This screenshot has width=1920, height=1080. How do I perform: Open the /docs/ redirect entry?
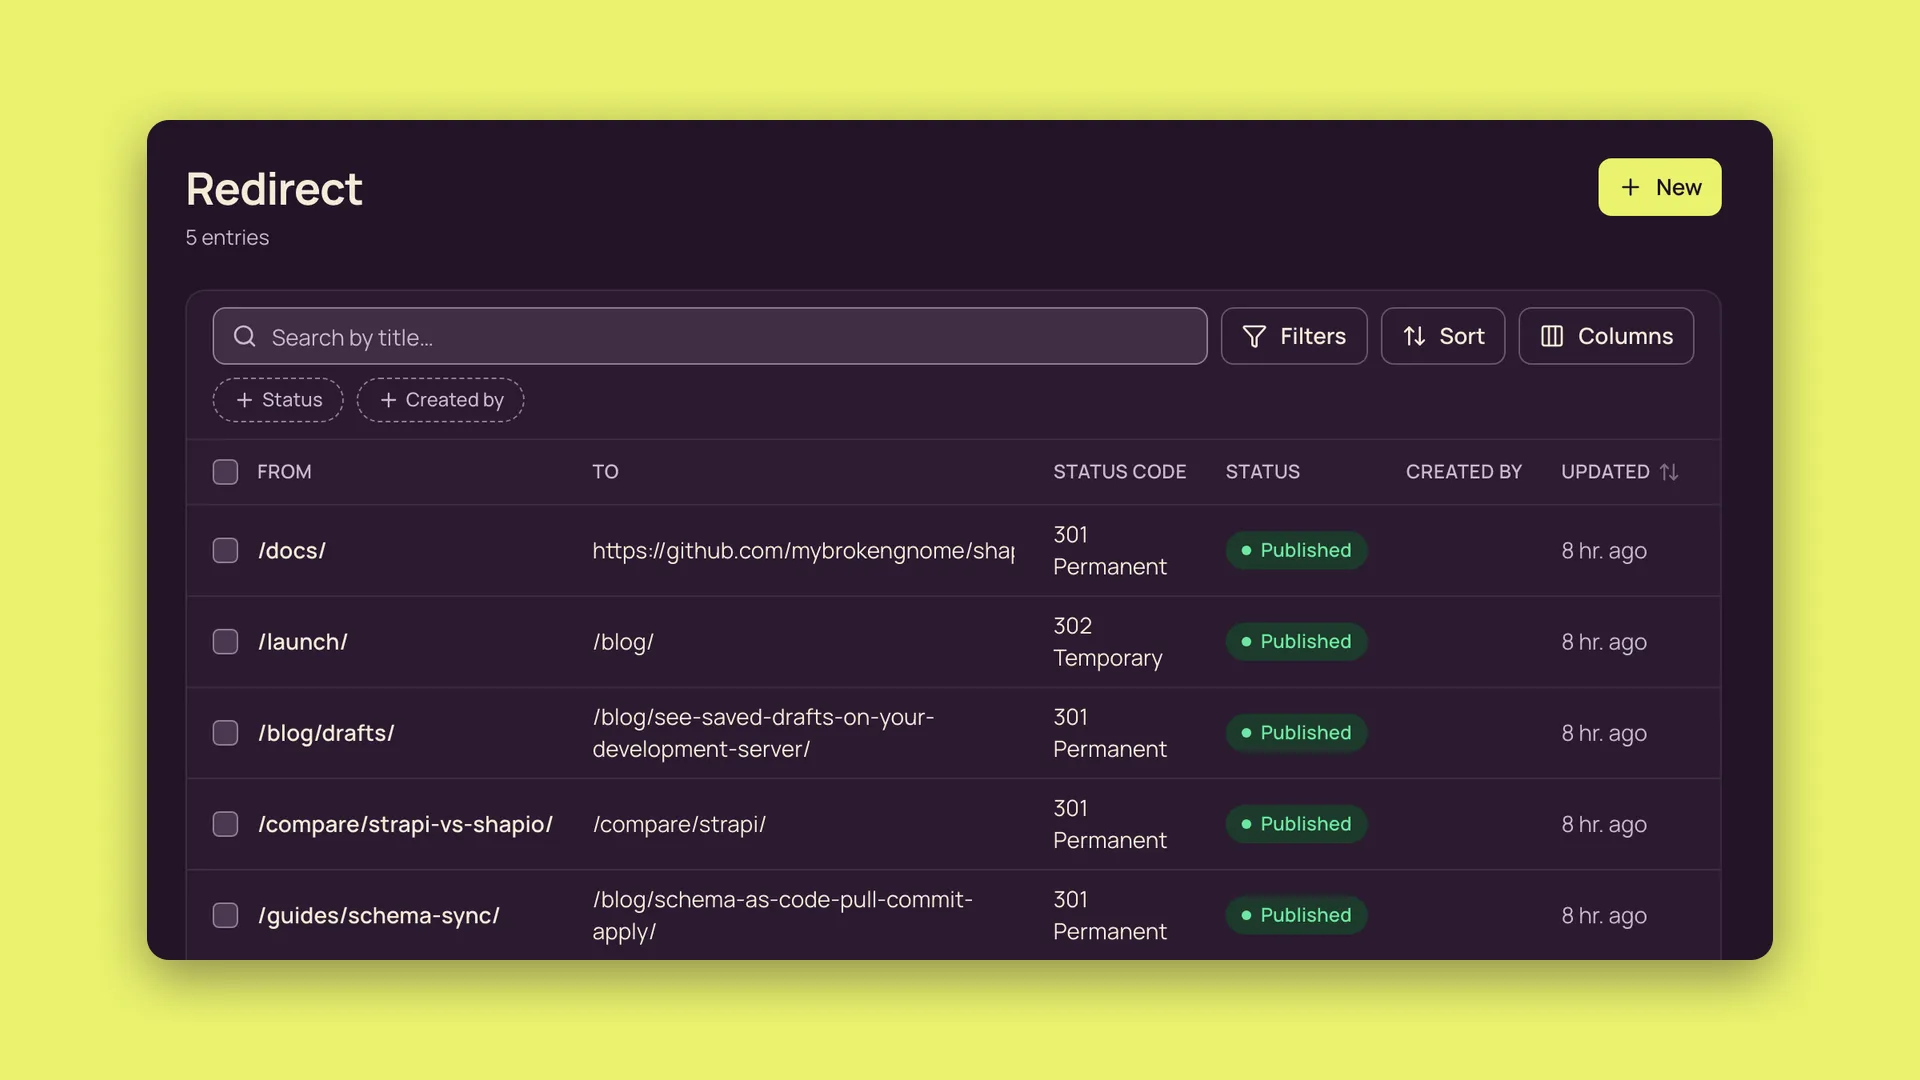click(292, 551)
